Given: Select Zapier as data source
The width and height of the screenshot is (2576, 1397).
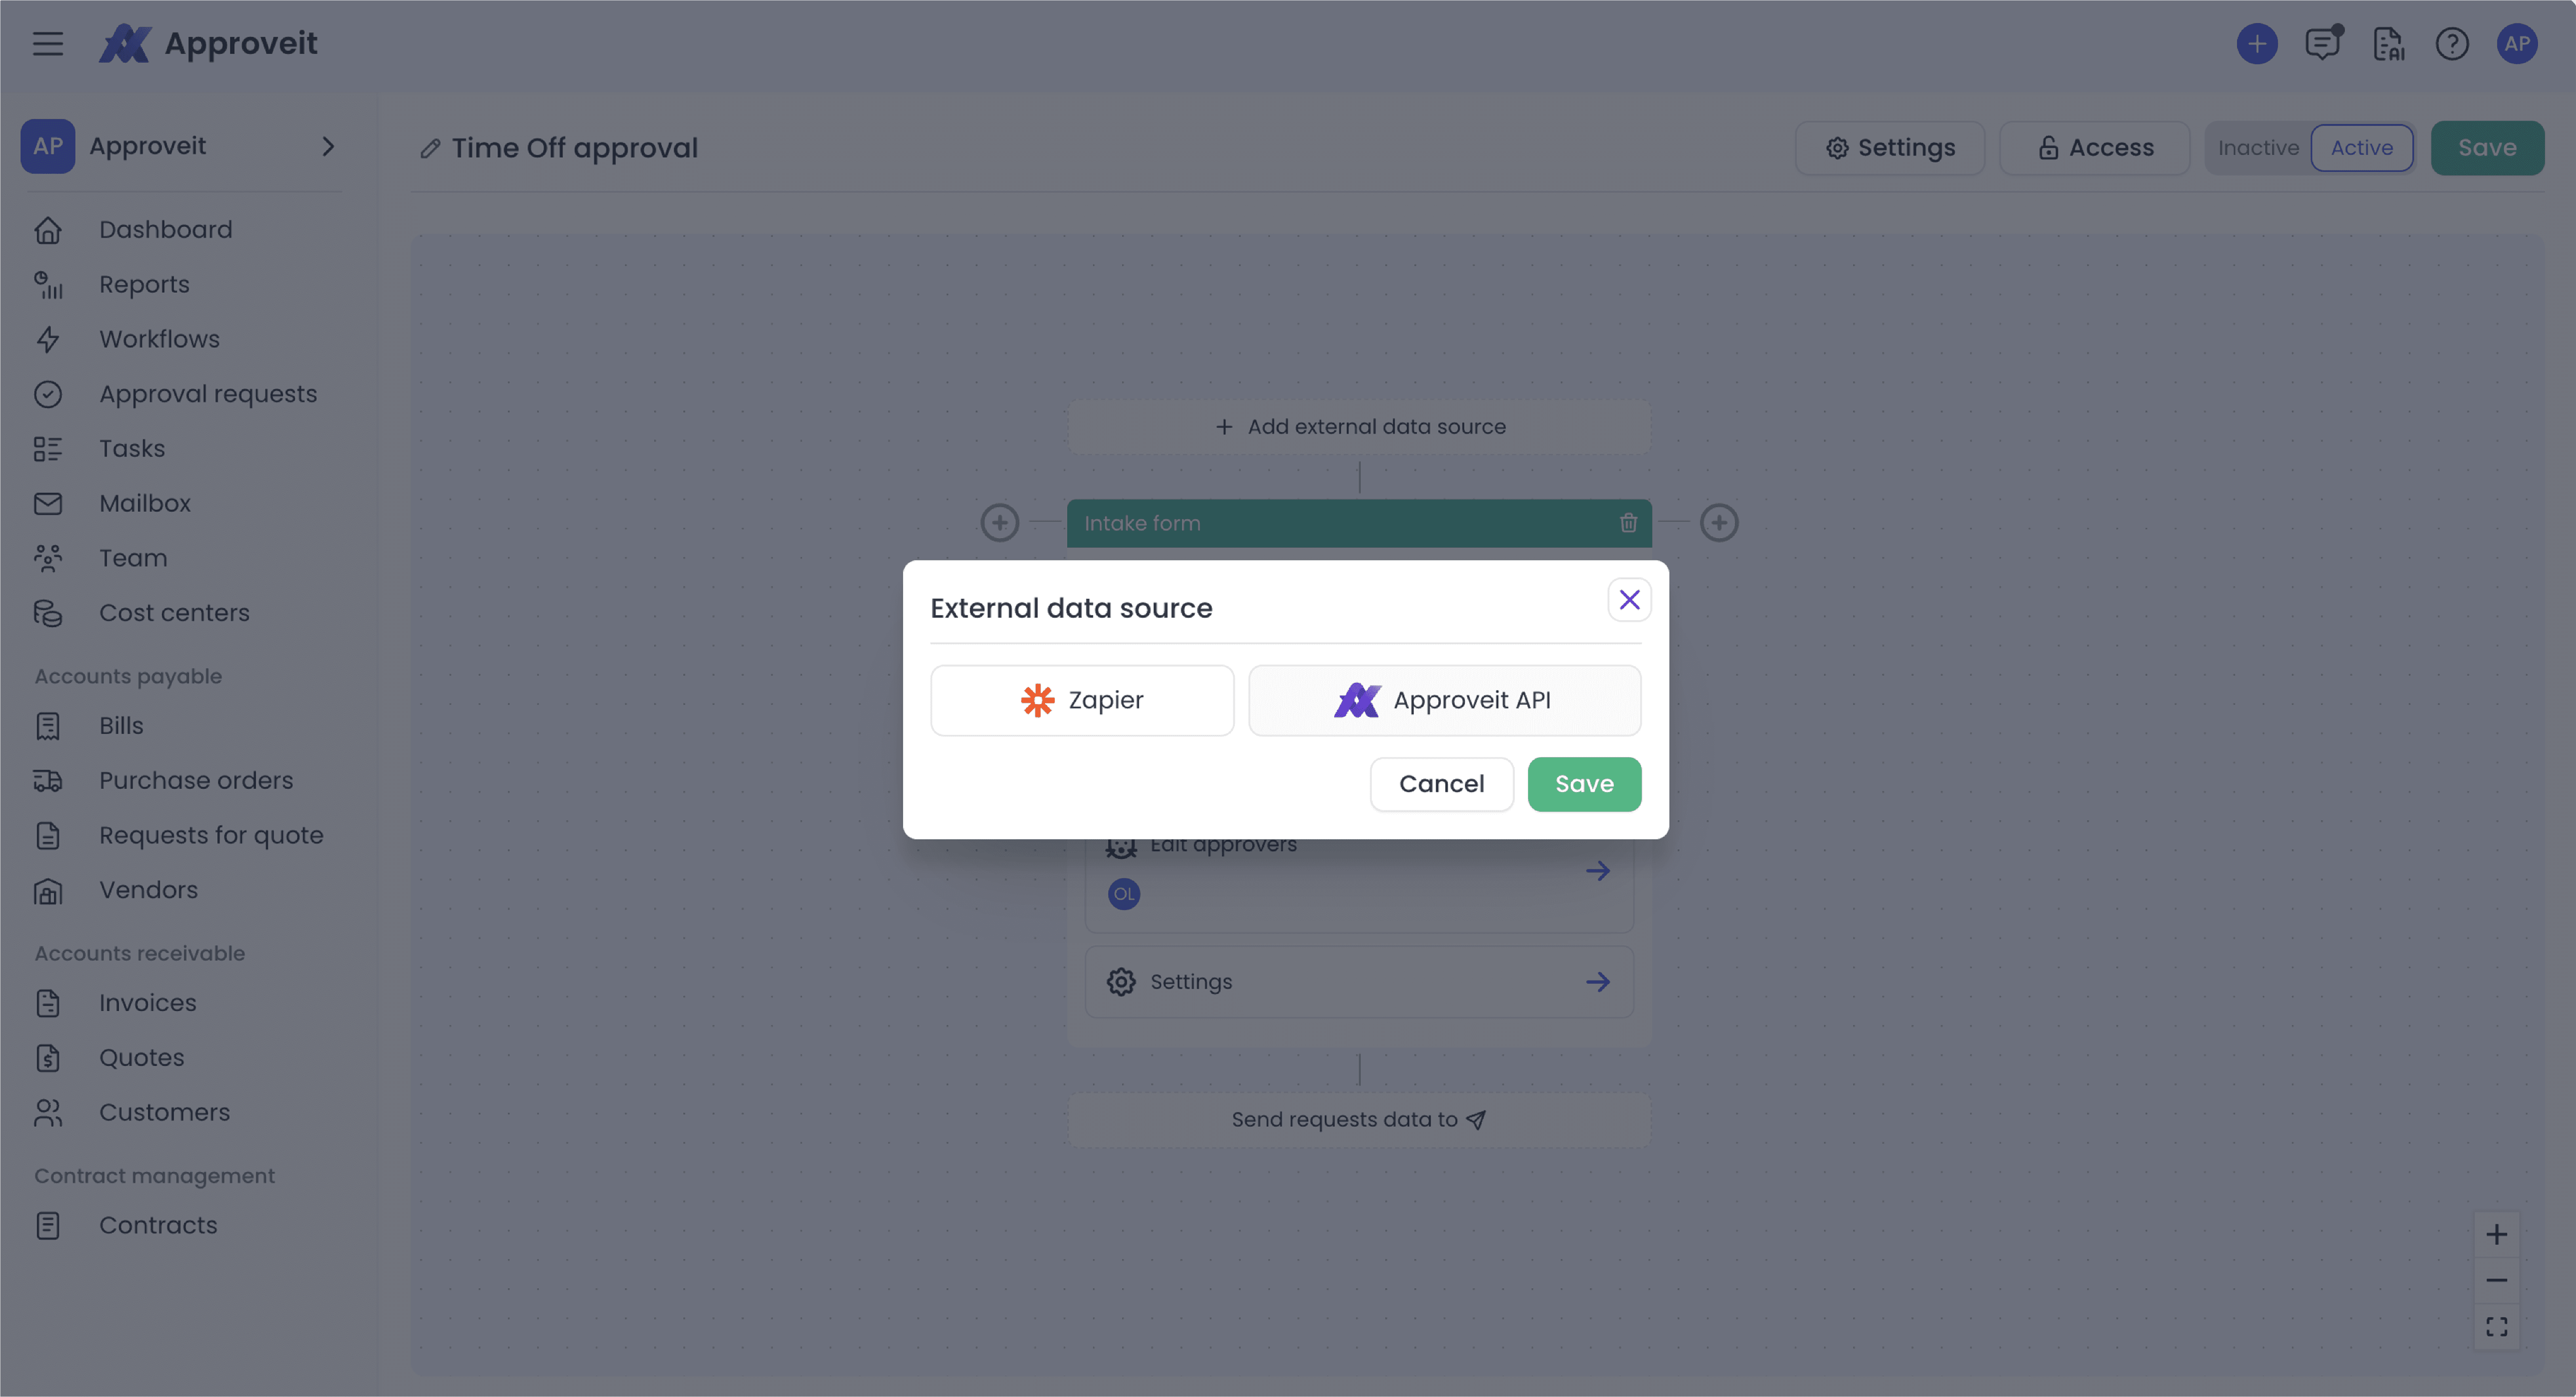Looking at the screenshot, I should (1082, 700).
